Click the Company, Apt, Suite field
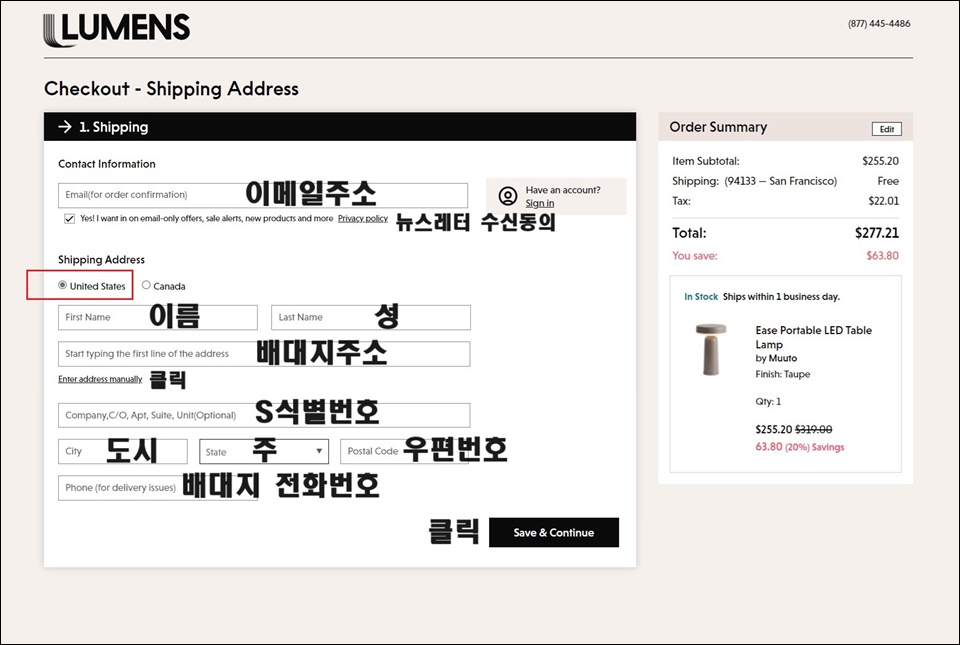The width and height of the screenshot is (960, 645). tap(264, 415)
